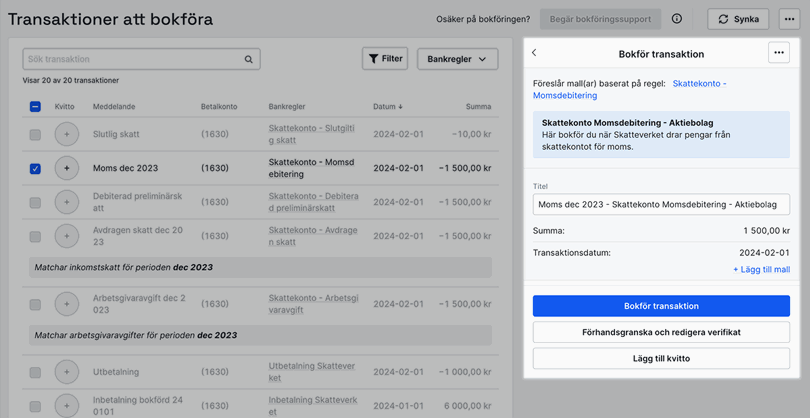The width and height of the screenshot is (810, 418).
Task: Select the Debiterad preliminärskatt row checkbox
Action: click(35, 203)
